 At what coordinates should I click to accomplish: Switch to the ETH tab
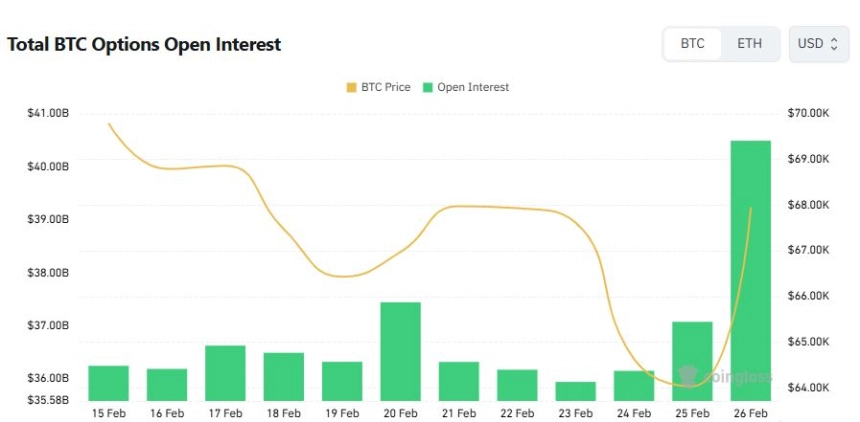coord(749,44)
